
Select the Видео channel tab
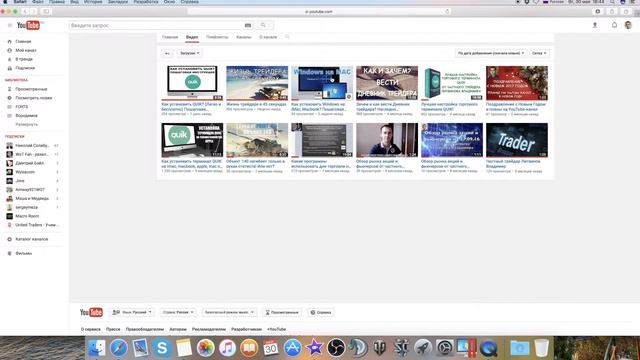point(192,37)
